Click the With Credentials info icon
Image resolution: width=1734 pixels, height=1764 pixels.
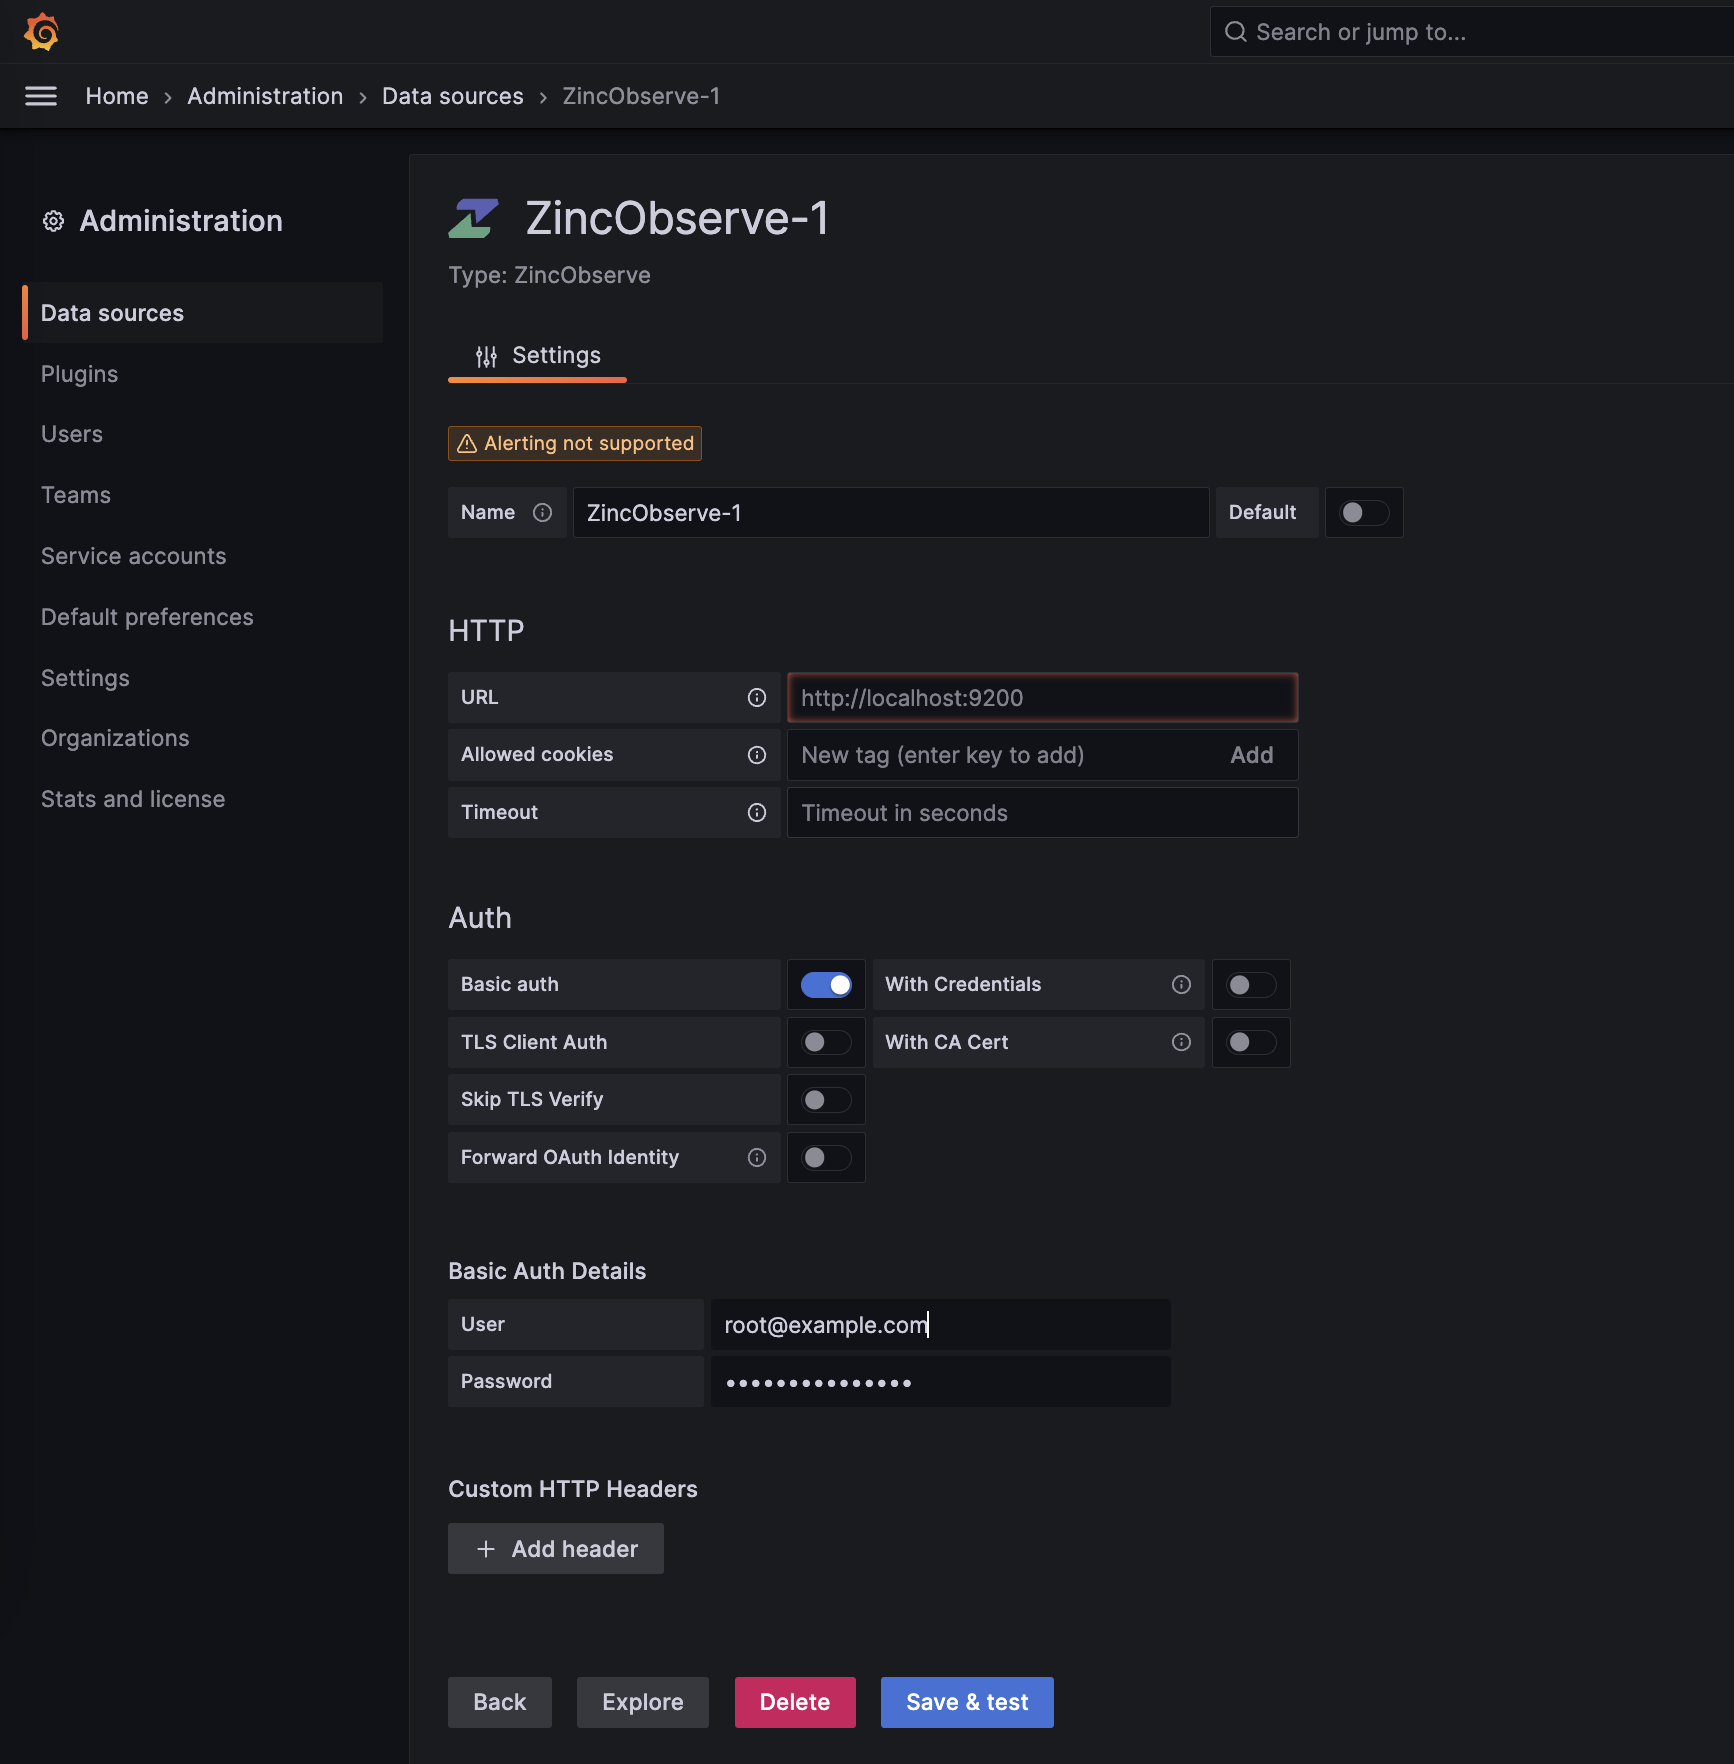click(1181, 985)
